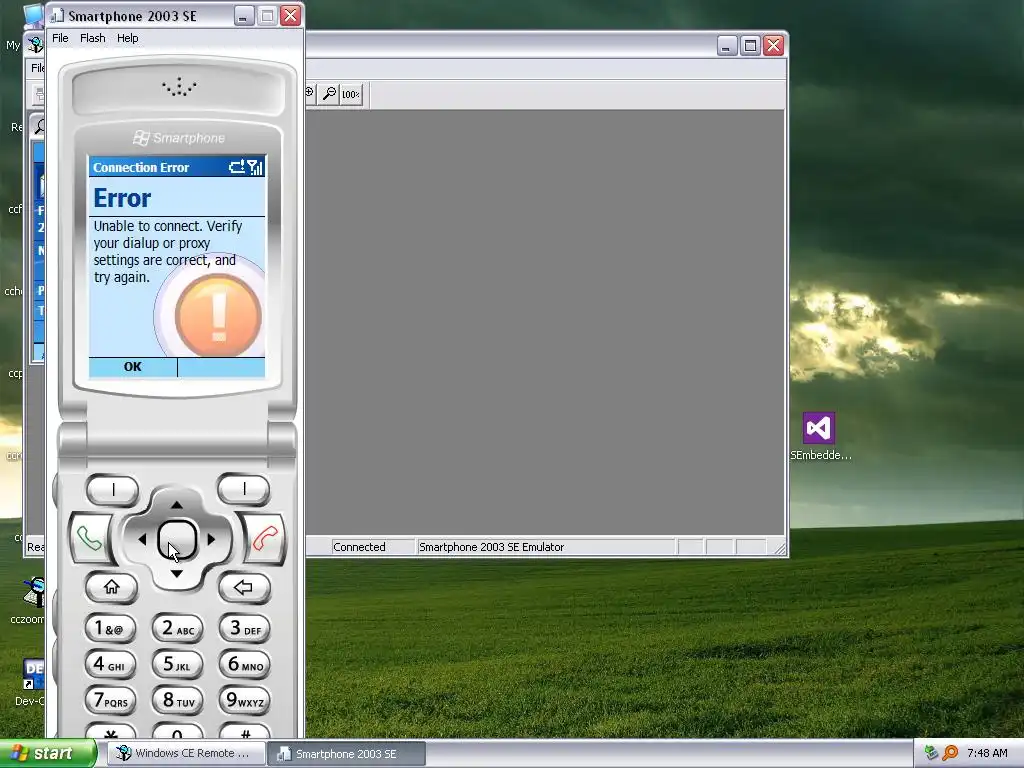The height and width of the screenshot is (768, 1024).
Task: Open the Flash menu in the emulator
Action: 93,38
